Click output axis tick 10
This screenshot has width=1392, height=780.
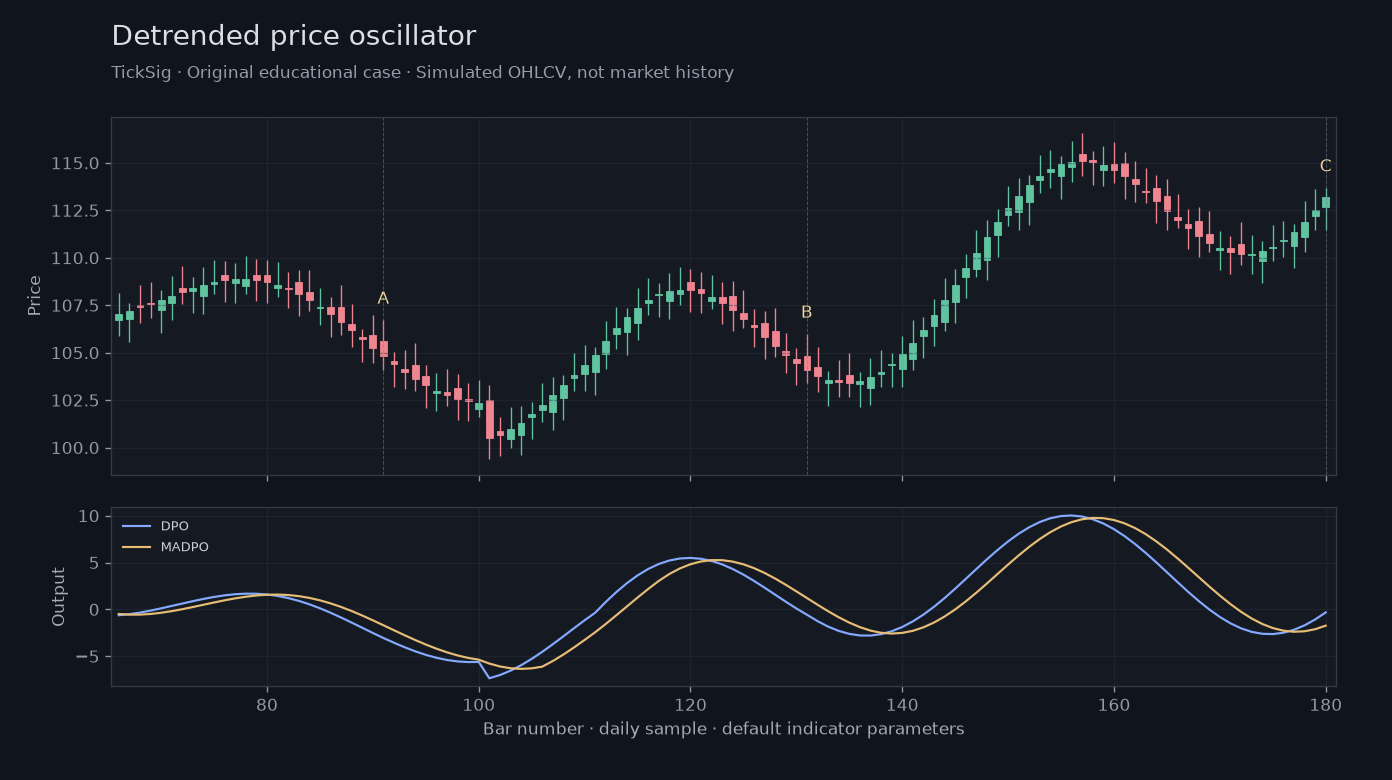[89, 516]
